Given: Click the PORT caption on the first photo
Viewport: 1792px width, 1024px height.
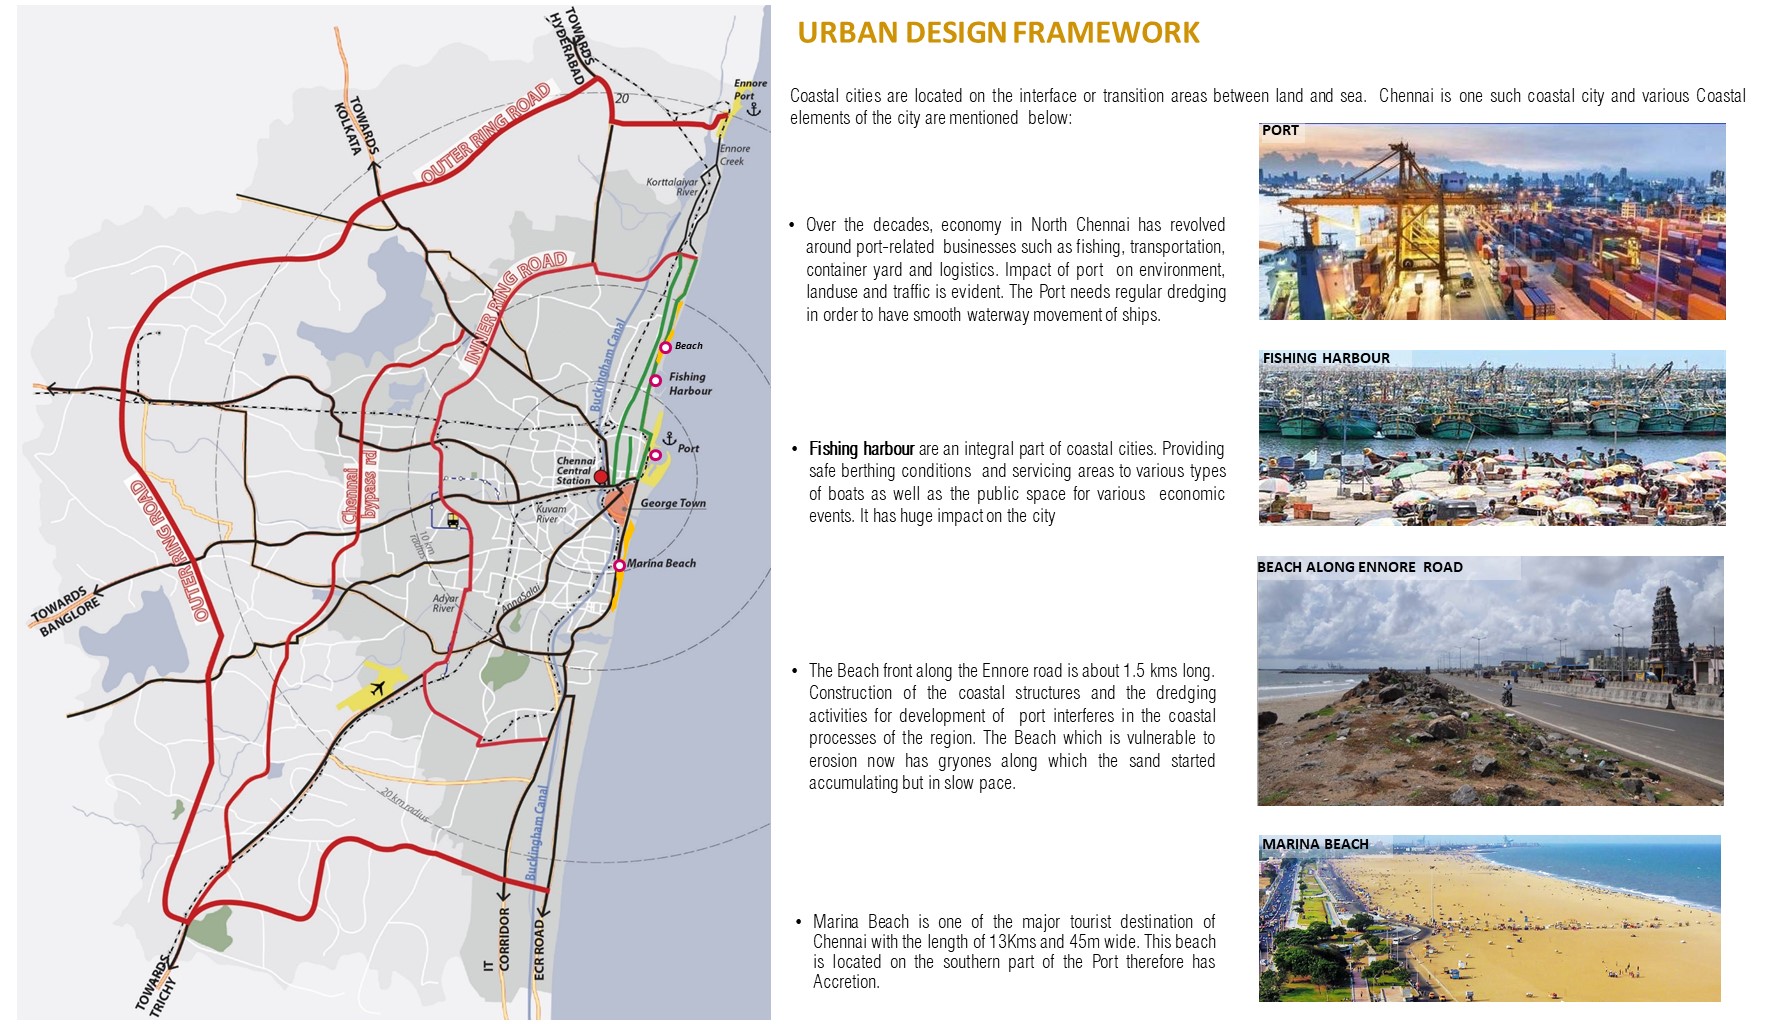Looking at the screenshot, I should 1280,130.
